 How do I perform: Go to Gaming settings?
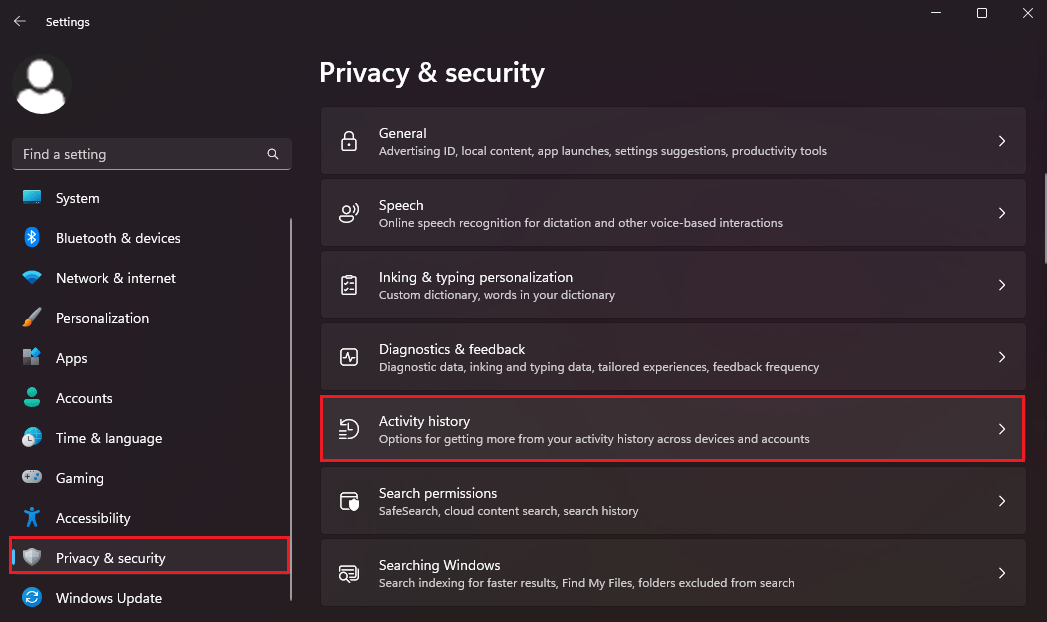coord(150,478)
